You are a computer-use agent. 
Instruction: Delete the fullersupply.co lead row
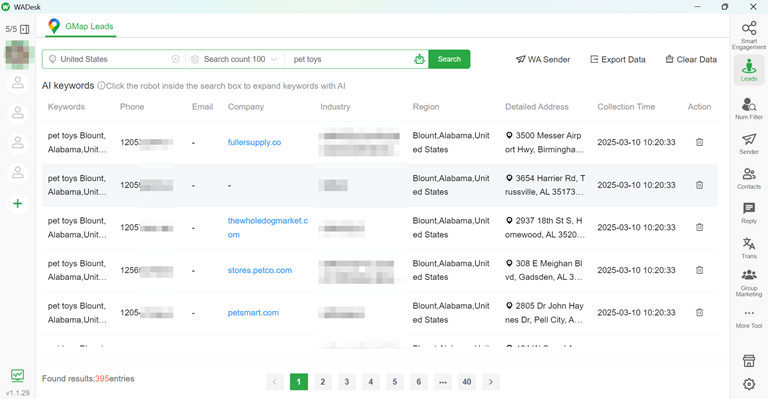pyautogui.click(x=699, y=142)
